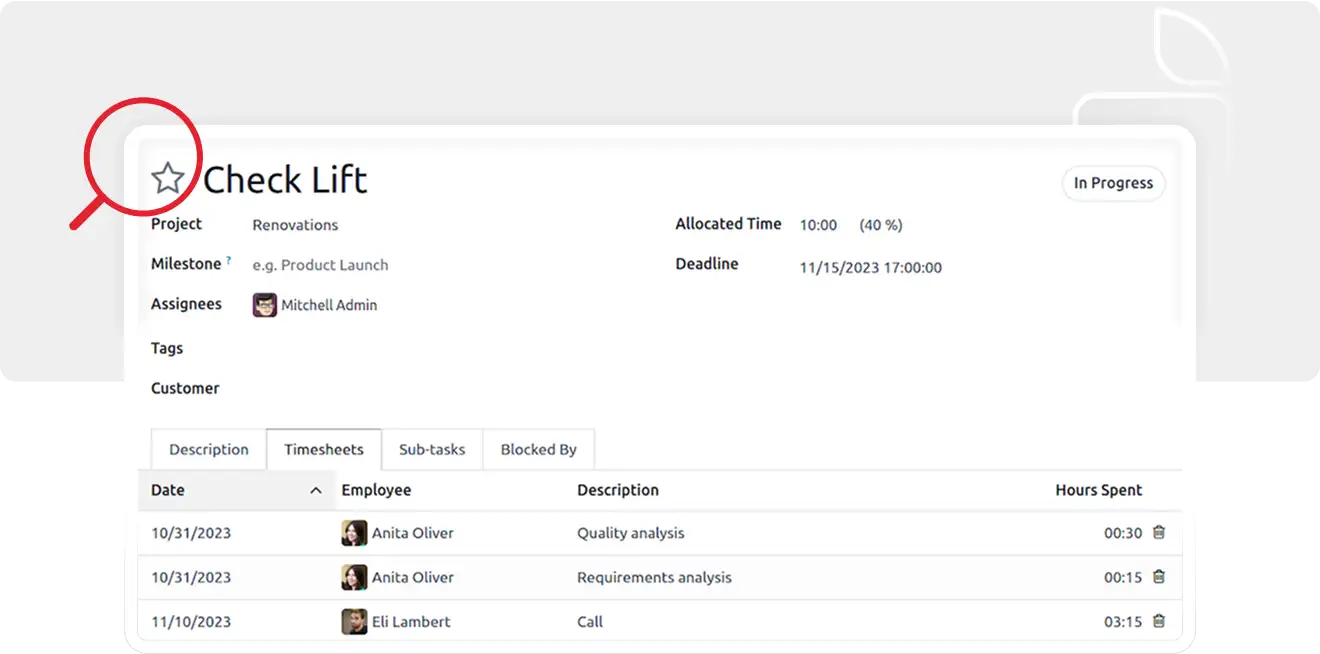Click the Hours Spent column header
The height and width of the screenshot is (654, 1320).
point(1098,490)
